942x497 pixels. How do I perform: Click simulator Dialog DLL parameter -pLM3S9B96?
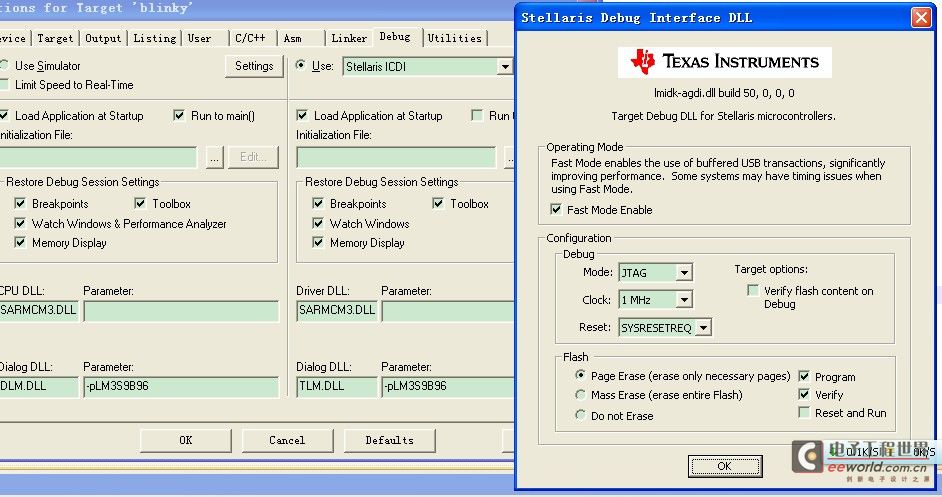tap(181, 386)
